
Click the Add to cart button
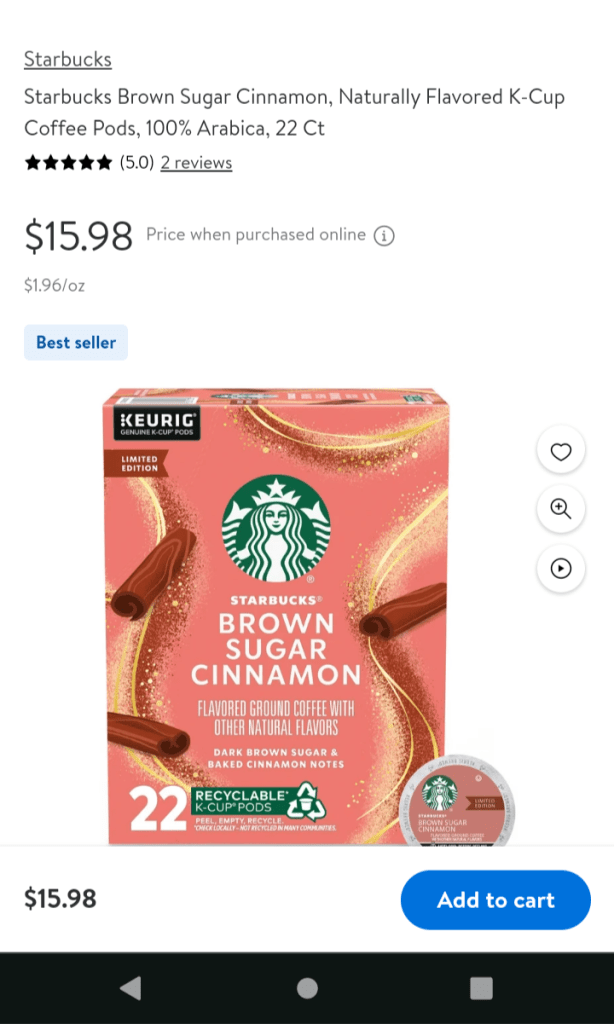click(495, 900)
